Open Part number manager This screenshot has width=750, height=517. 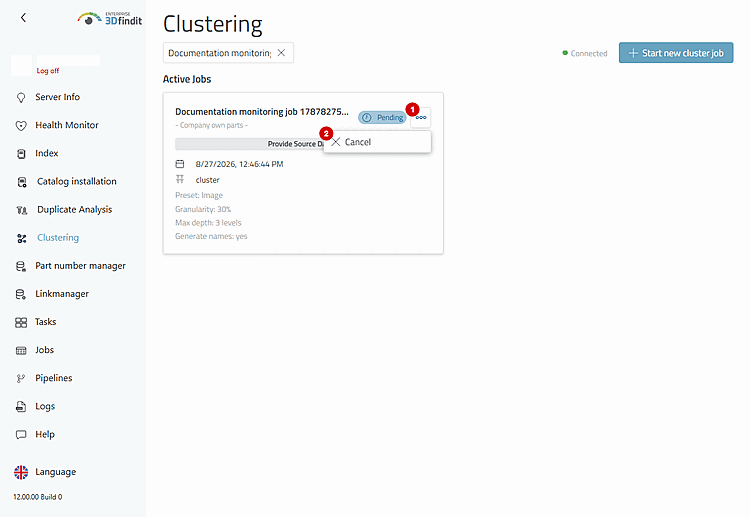[80, 266]
